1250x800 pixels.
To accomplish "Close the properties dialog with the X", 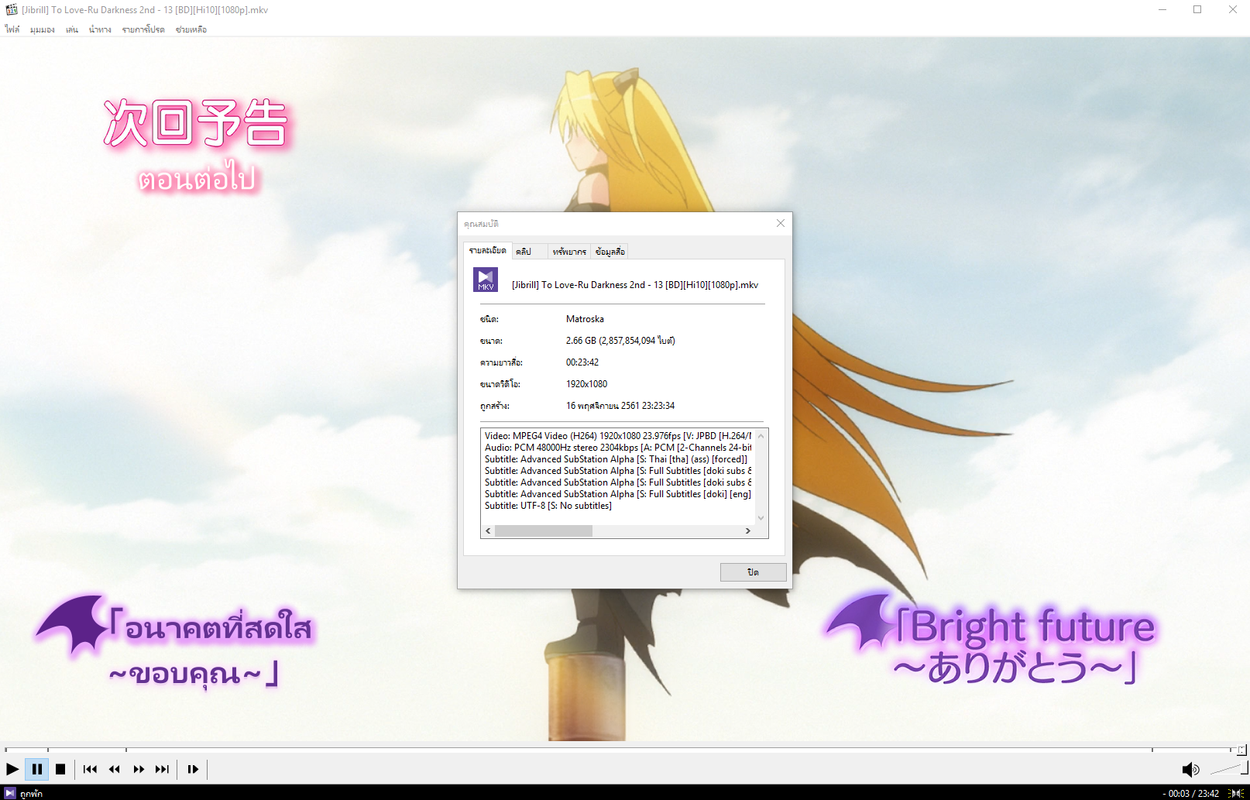I will pyautogui.click(x=781, y=223).
